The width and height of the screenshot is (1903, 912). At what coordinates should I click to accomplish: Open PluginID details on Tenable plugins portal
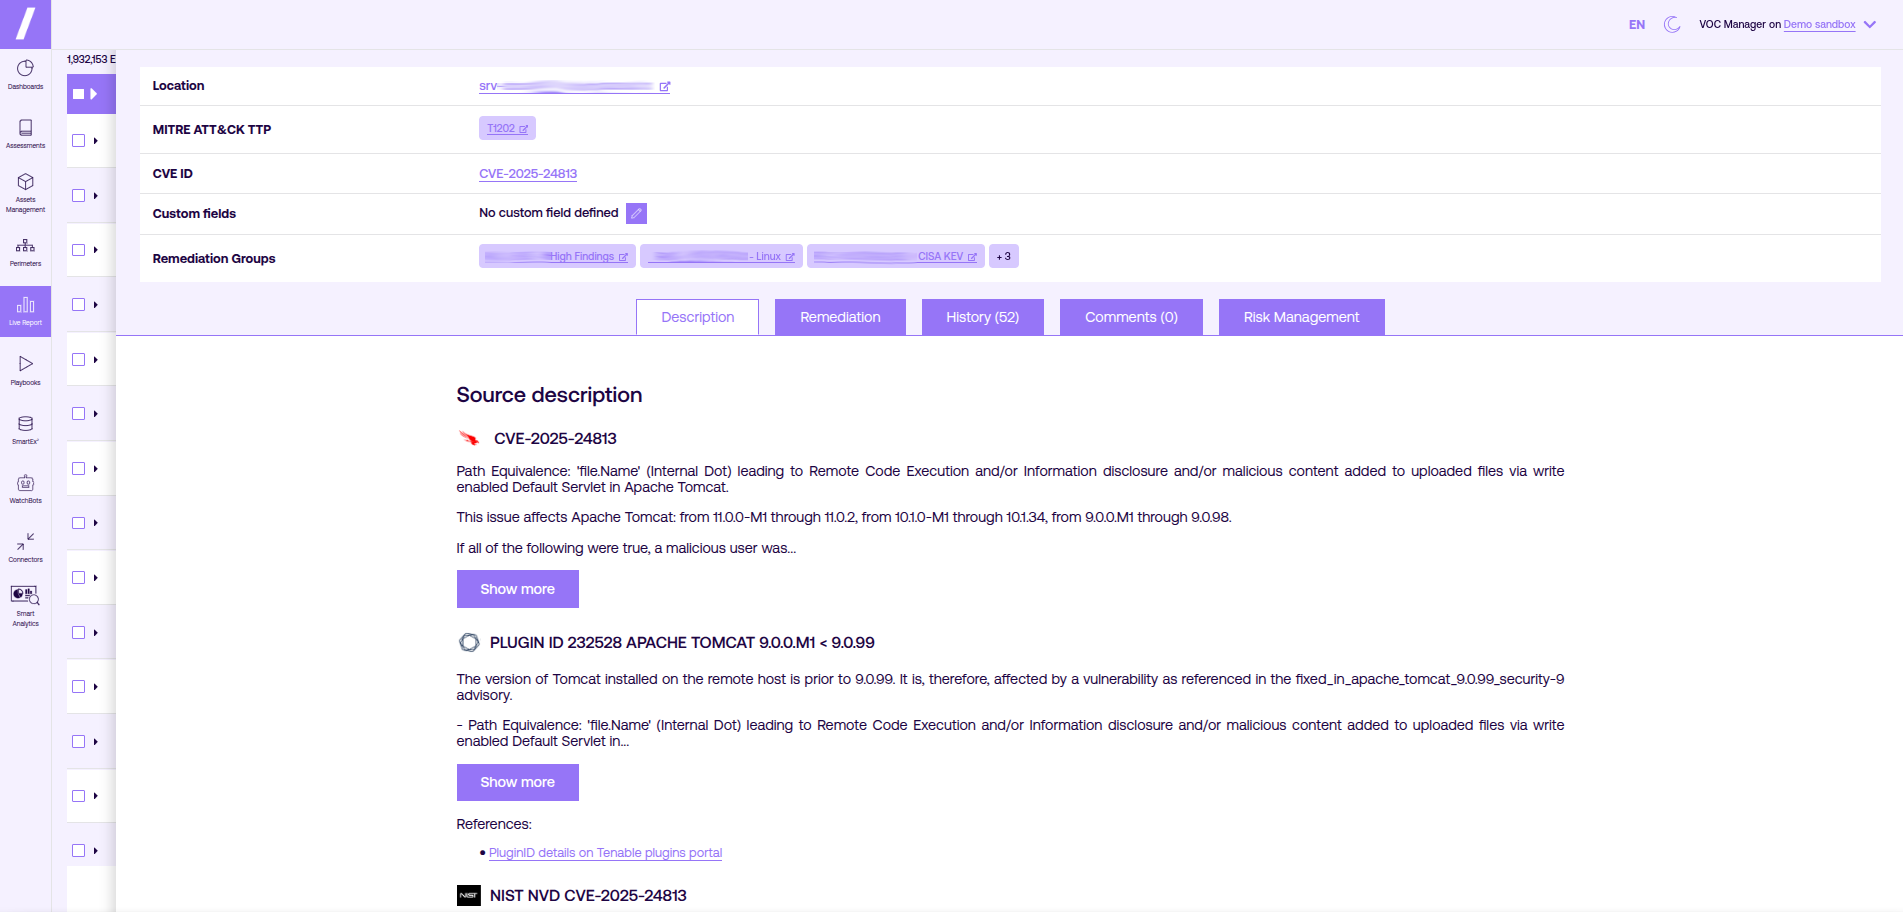pos(605,853)
